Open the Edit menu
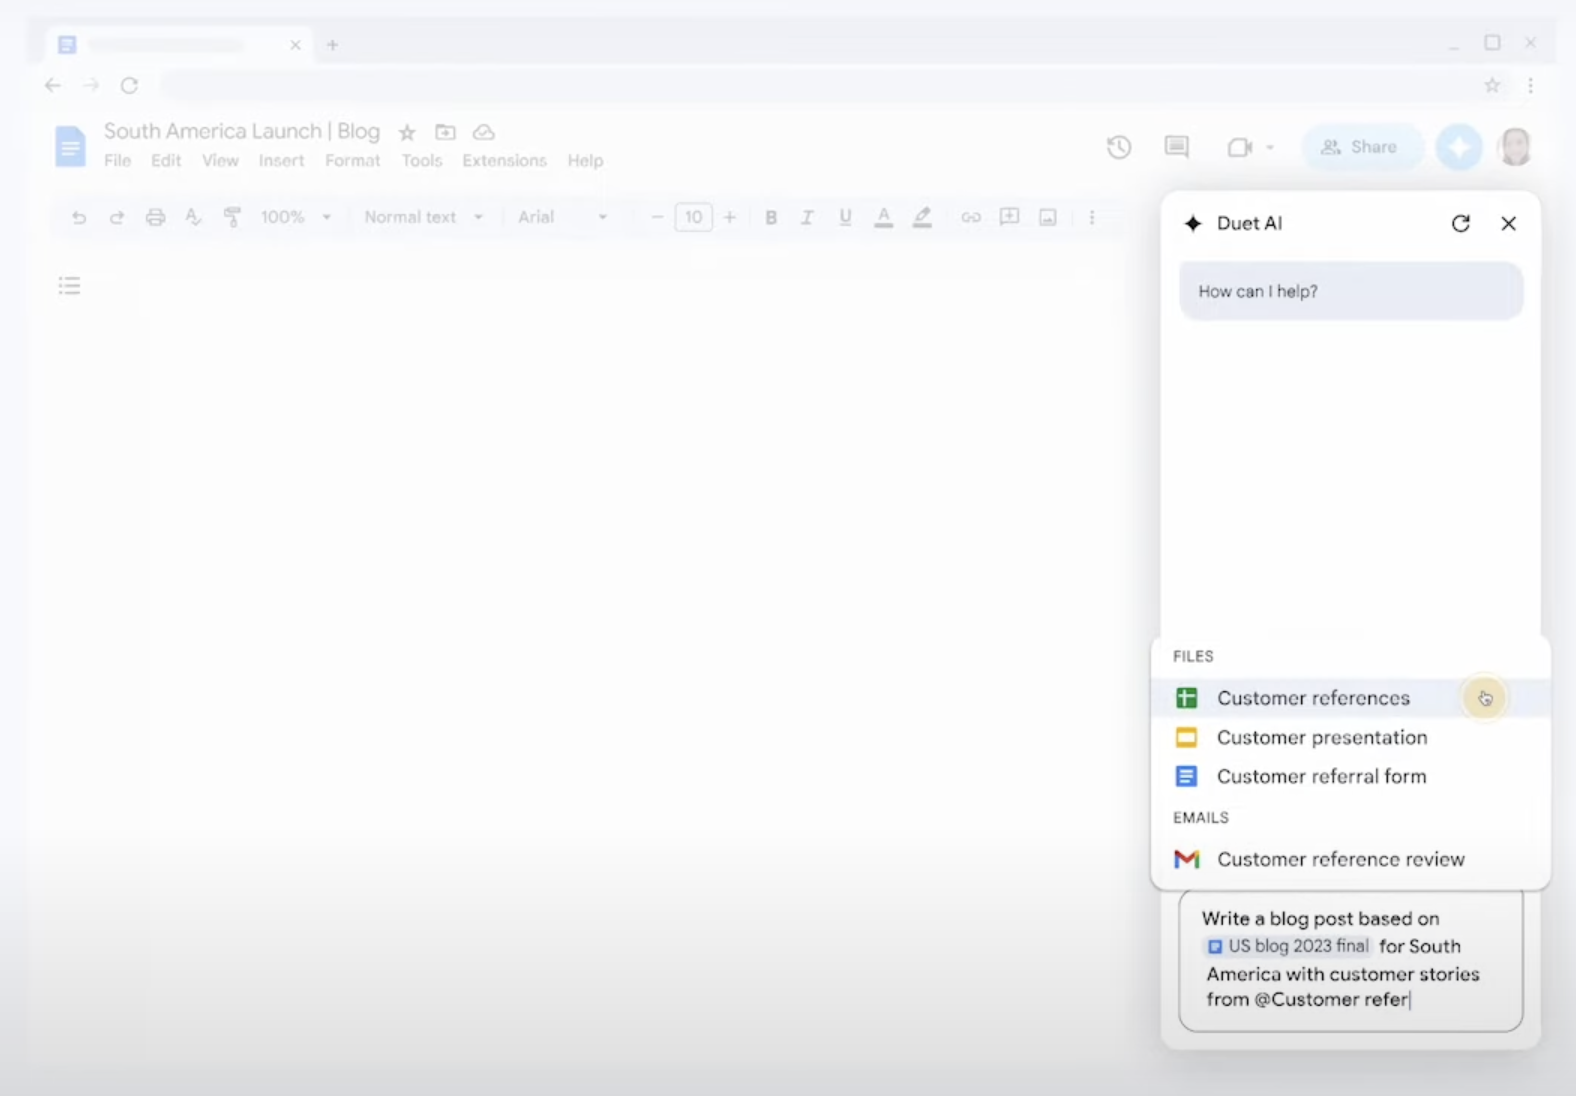This screenshot has height=1096, width=1576. 166,160
